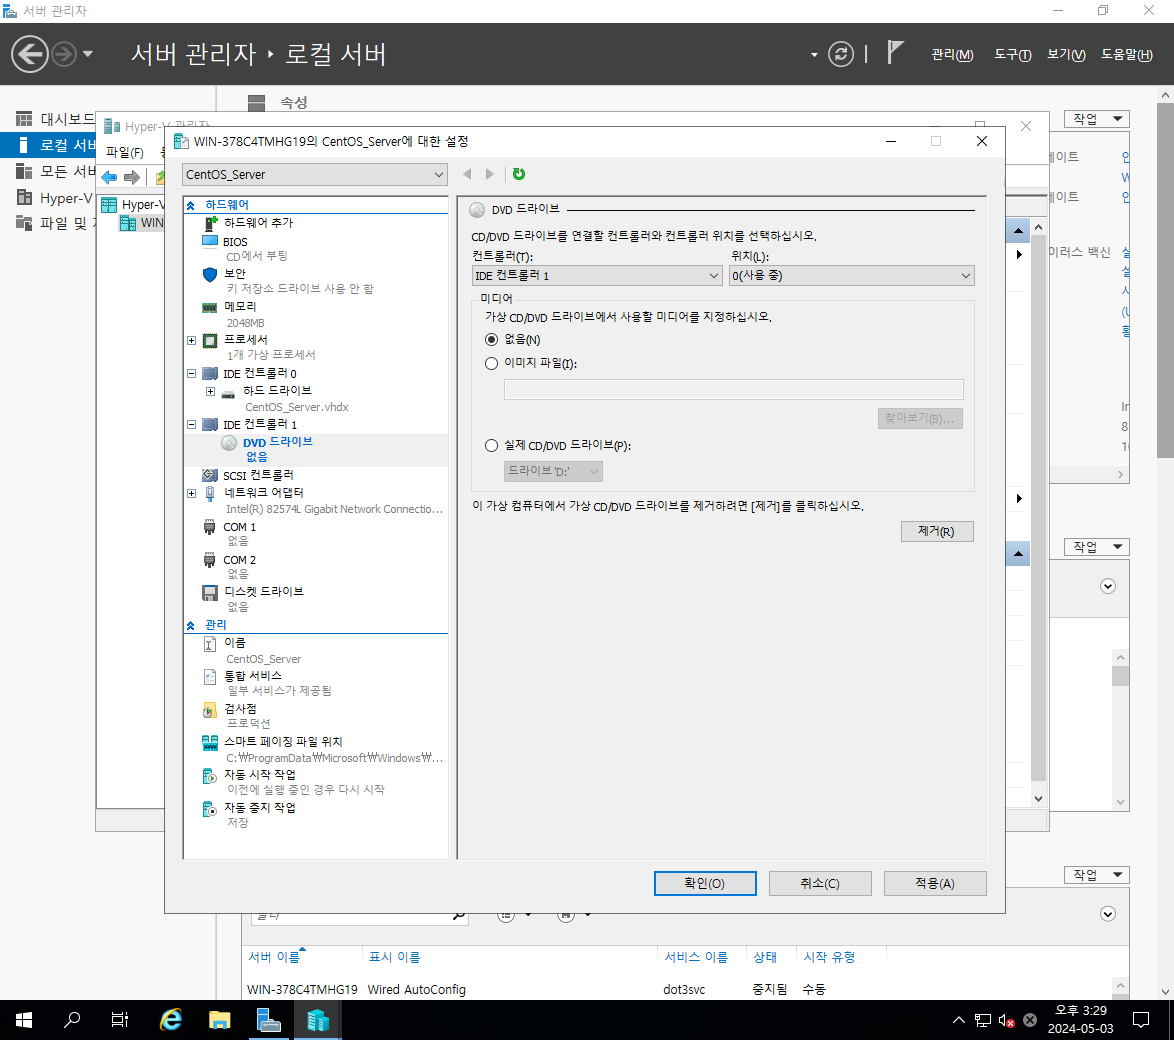The image size is (1174, 1040).
Task: Sort by Service Name (서비스 이름) column
Action: (696, 957)
